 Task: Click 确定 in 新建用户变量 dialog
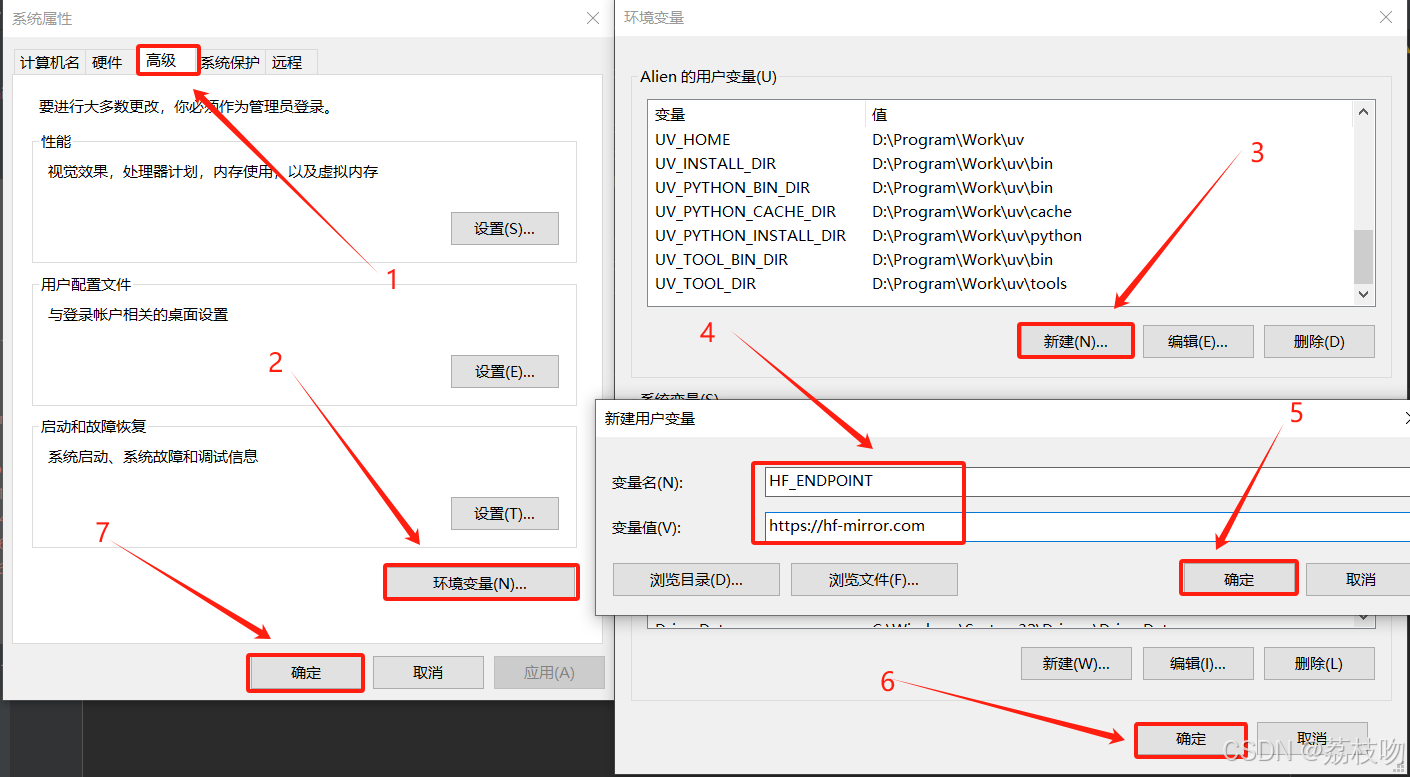coord(1239,579)
